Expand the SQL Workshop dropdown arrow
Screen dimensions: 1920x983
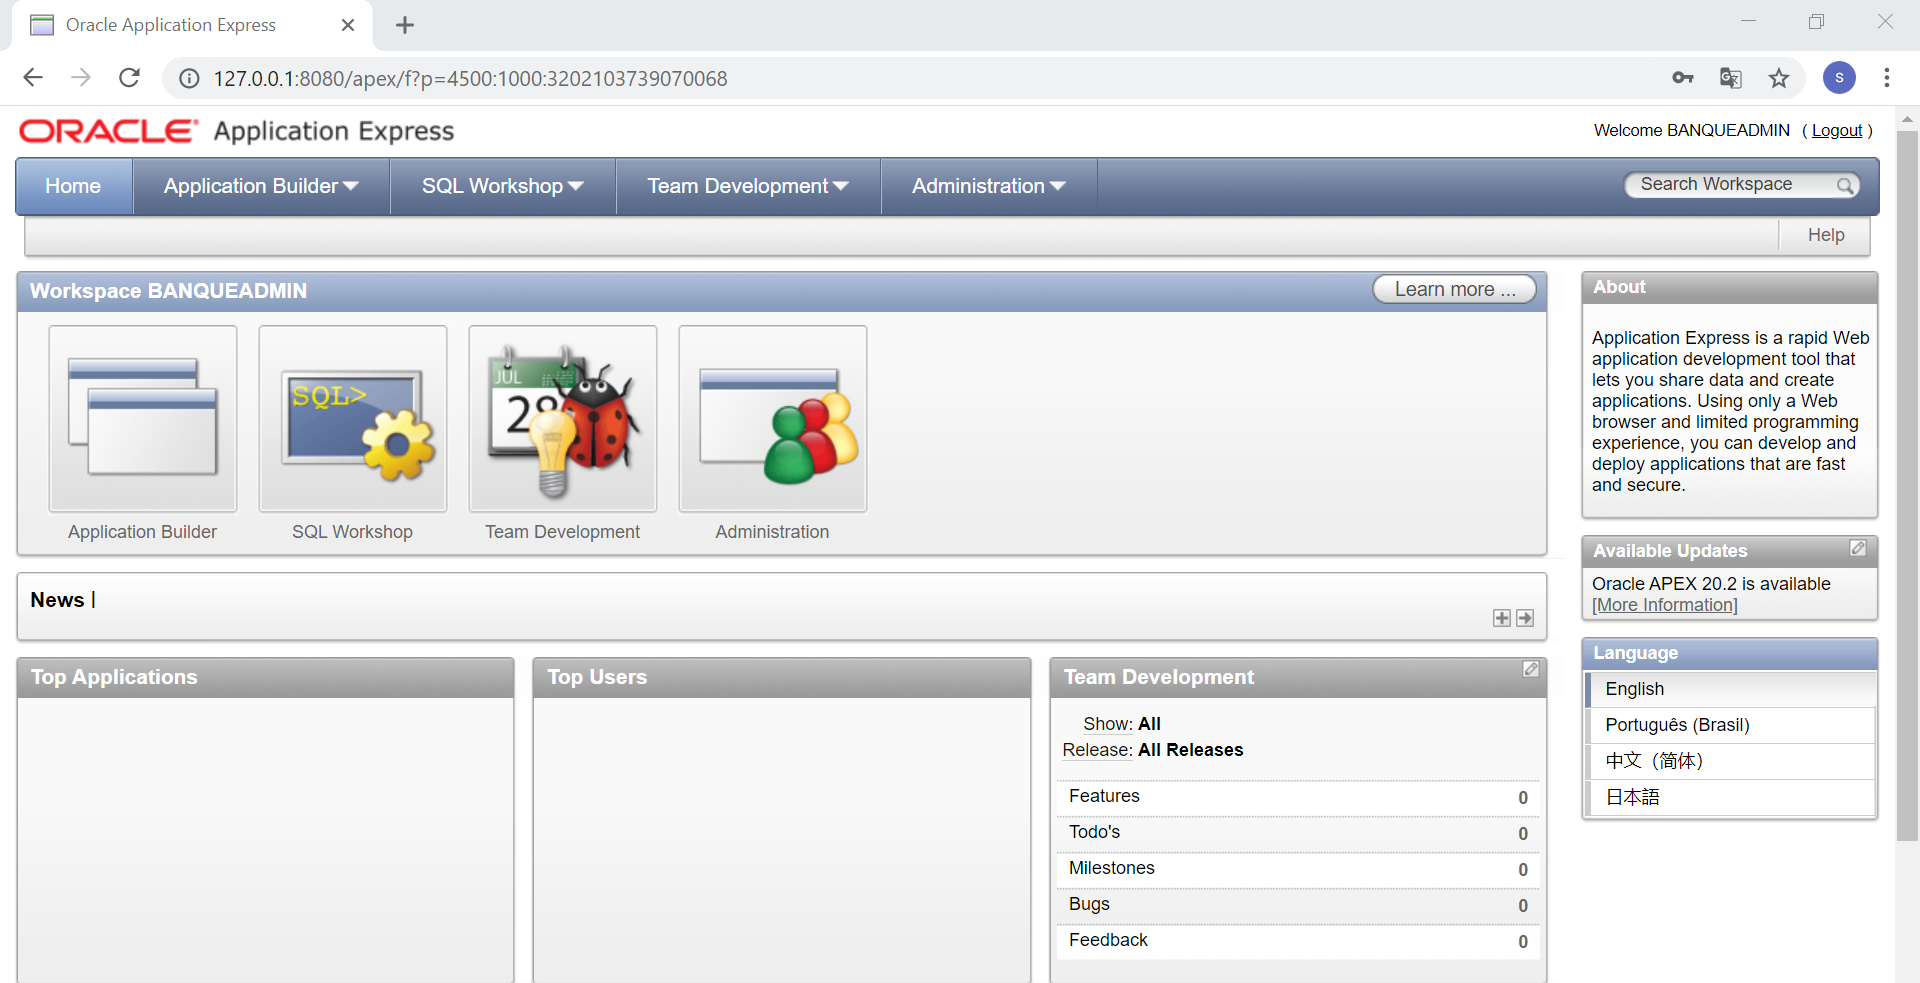tap(576, 186)
